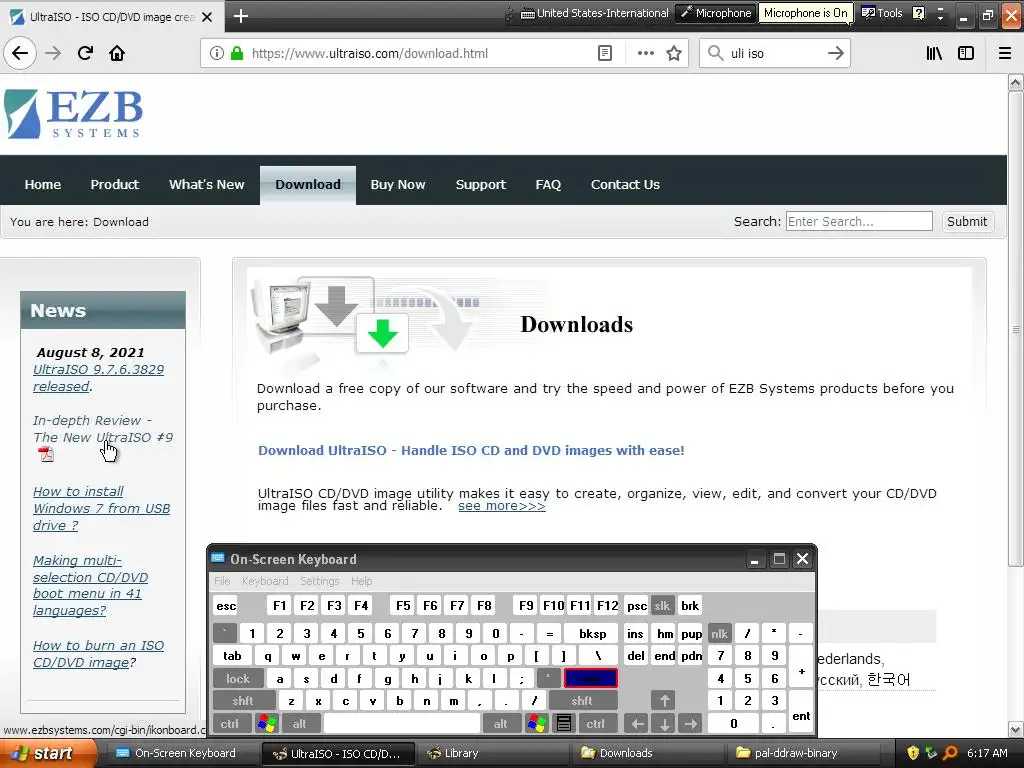Open United States-International keyboard layout selector
Viewport: 1024px width, 768px height.
(x=595, y=13)
